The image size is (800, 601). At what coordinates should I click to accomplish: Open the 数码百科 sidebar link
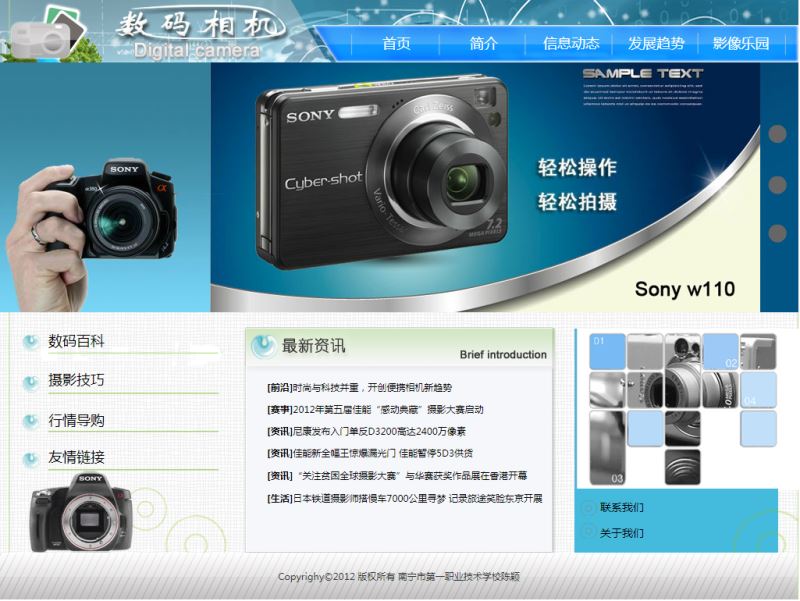76,341
